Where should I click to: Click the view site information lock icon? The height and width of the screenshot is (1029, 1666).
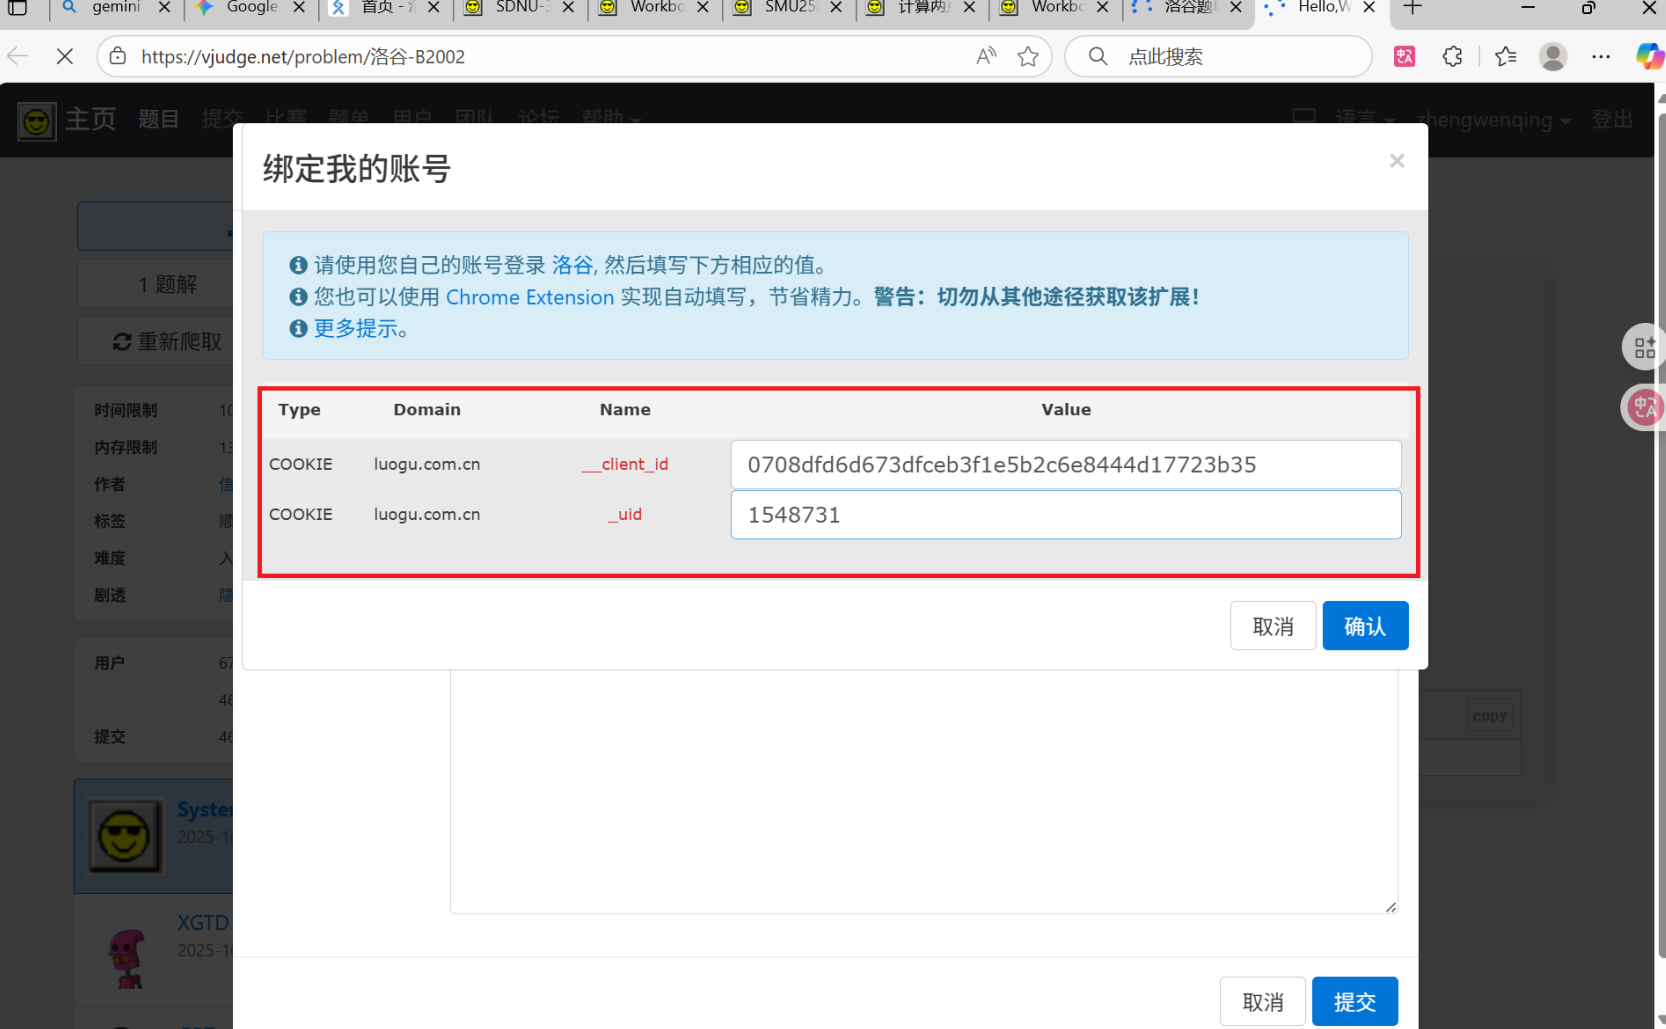tap(118, 57)
